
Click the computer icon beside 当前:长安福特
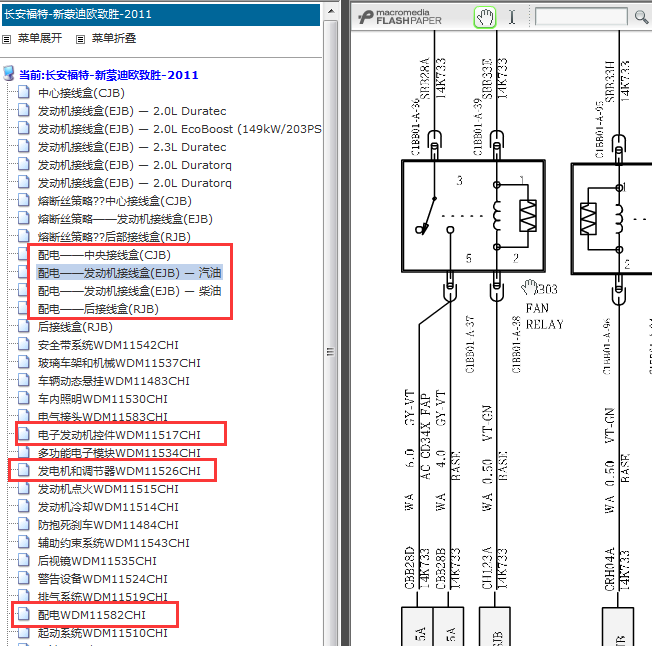pos(9,74)
